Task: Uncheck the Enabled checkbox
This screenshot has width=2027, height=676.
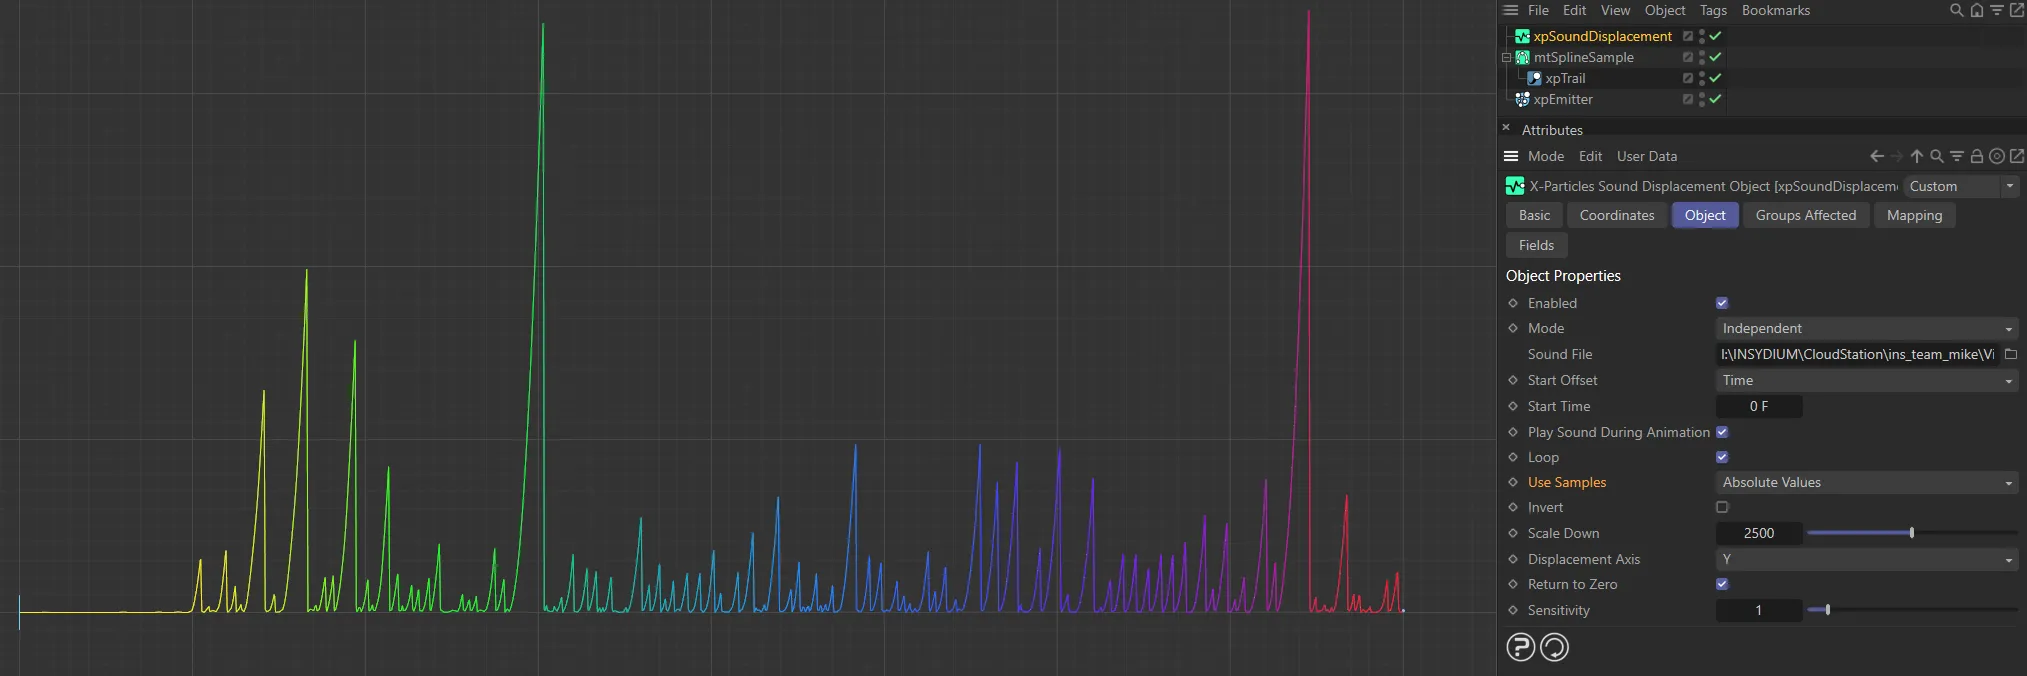Action: click(1722, 303)
